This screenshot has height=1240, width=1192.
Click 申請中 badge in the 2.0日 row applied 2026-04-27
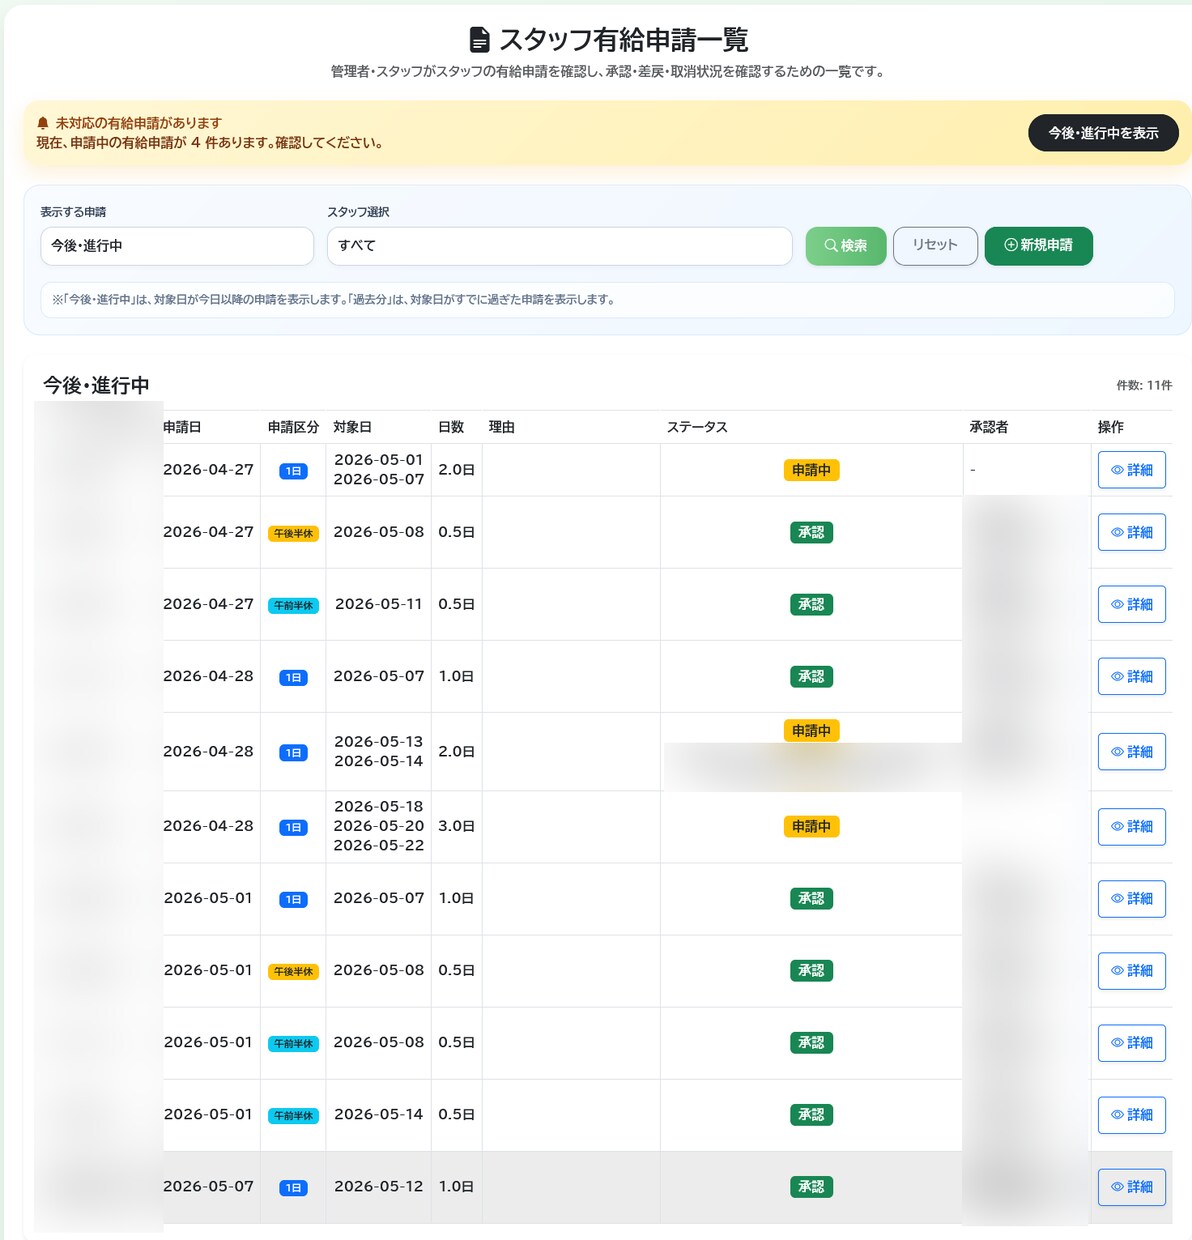[x=811, y=470]
